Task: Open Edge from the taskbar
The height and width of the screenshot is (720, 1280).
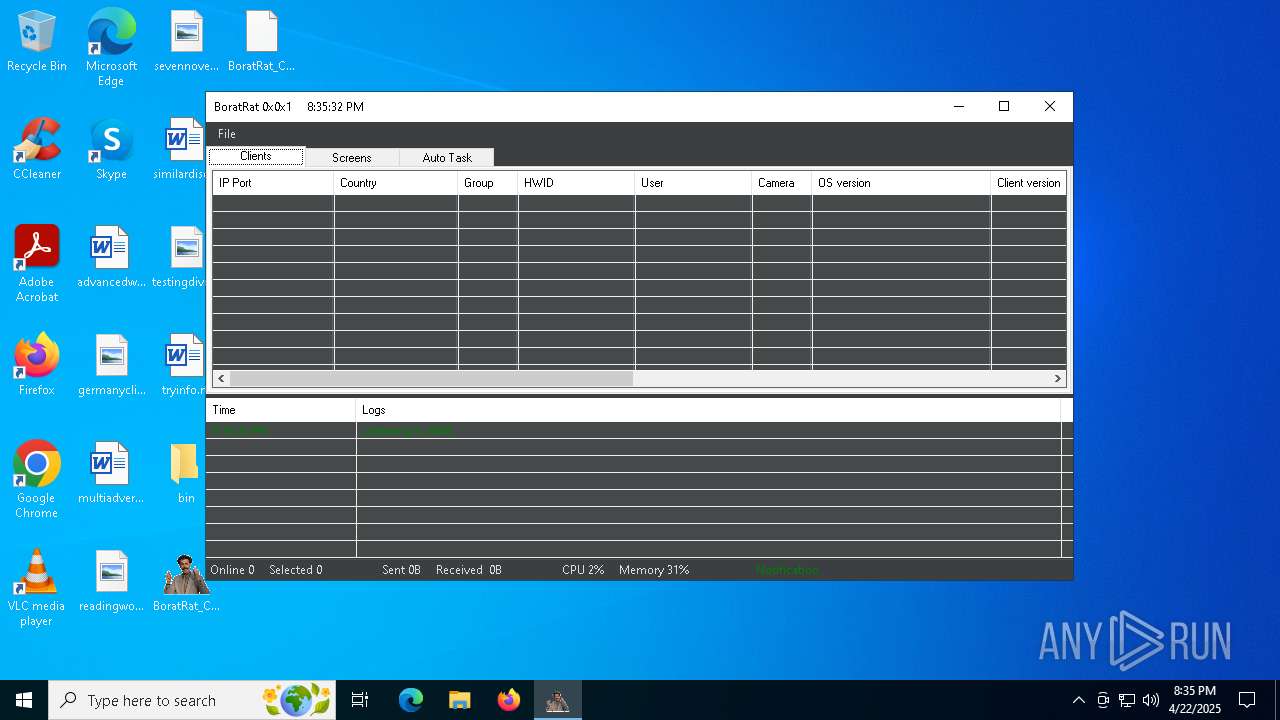Action: click(411, 700)
